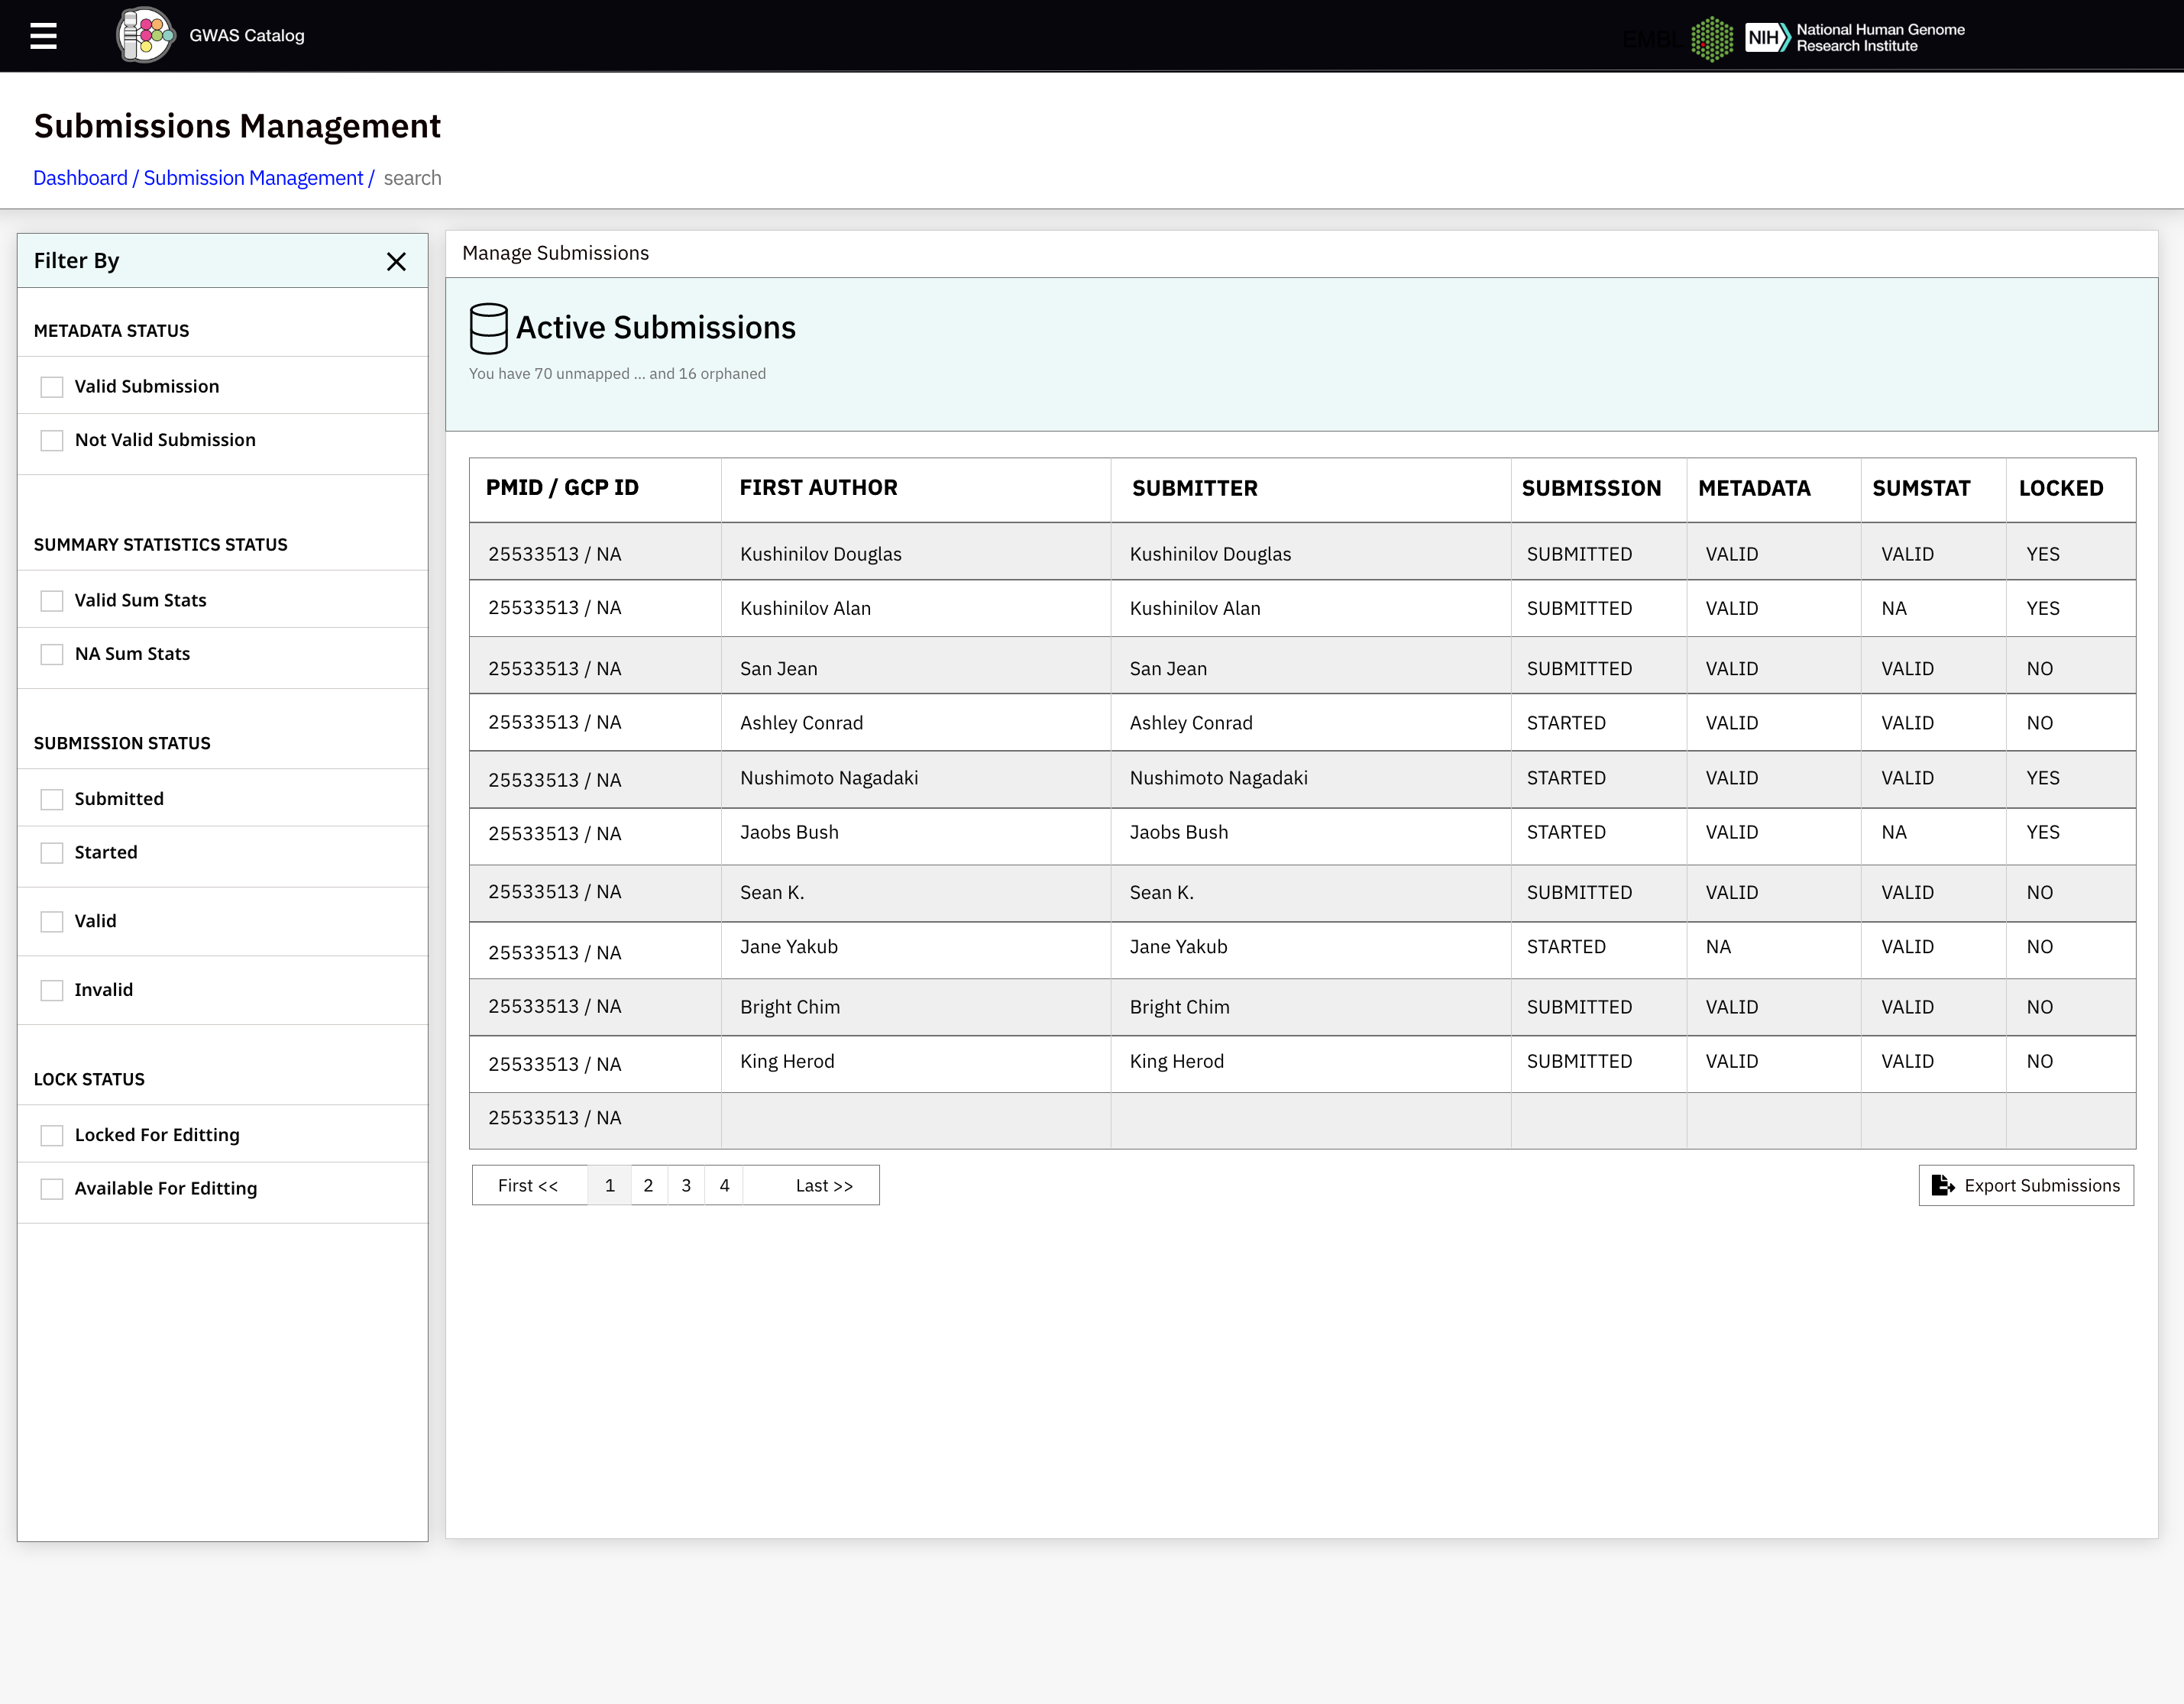Screen dimensions: 2184x1704
Task: Go to the Dashboard breadcrumb link
Action: [x=80, y=178]
